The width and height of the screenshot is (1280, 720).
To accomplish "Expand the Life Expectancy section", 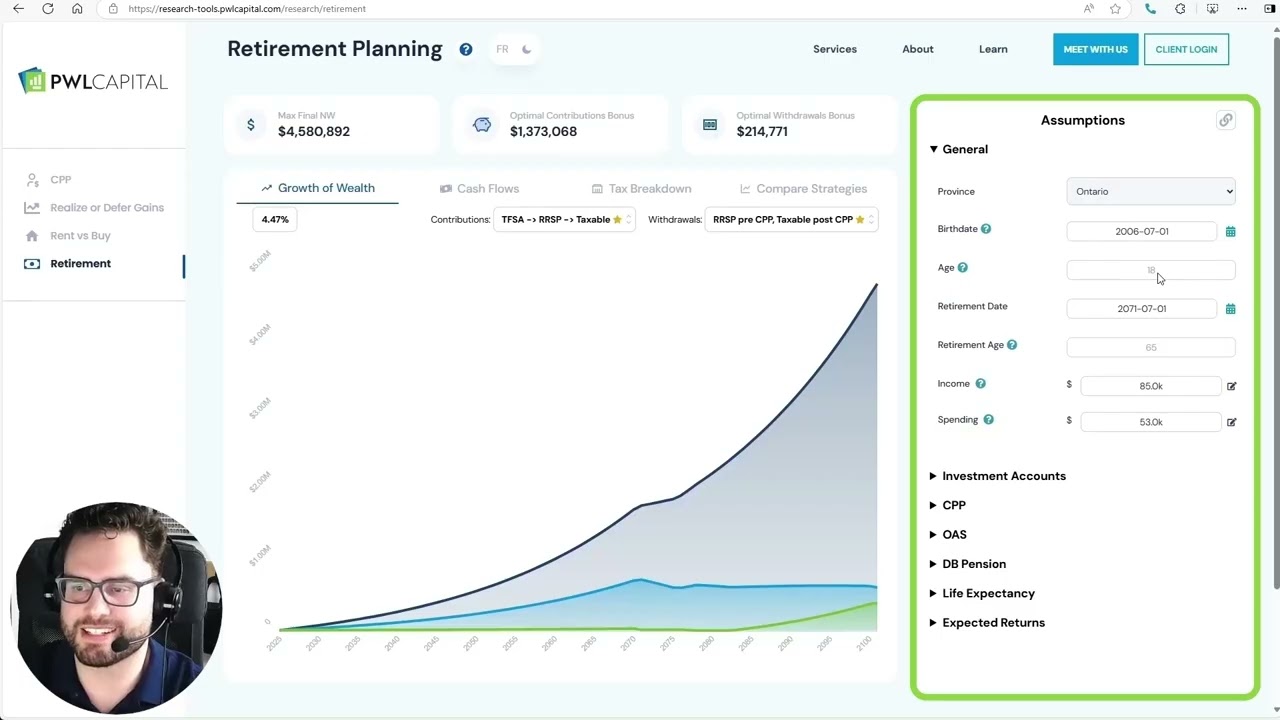I will coord(981,593).
